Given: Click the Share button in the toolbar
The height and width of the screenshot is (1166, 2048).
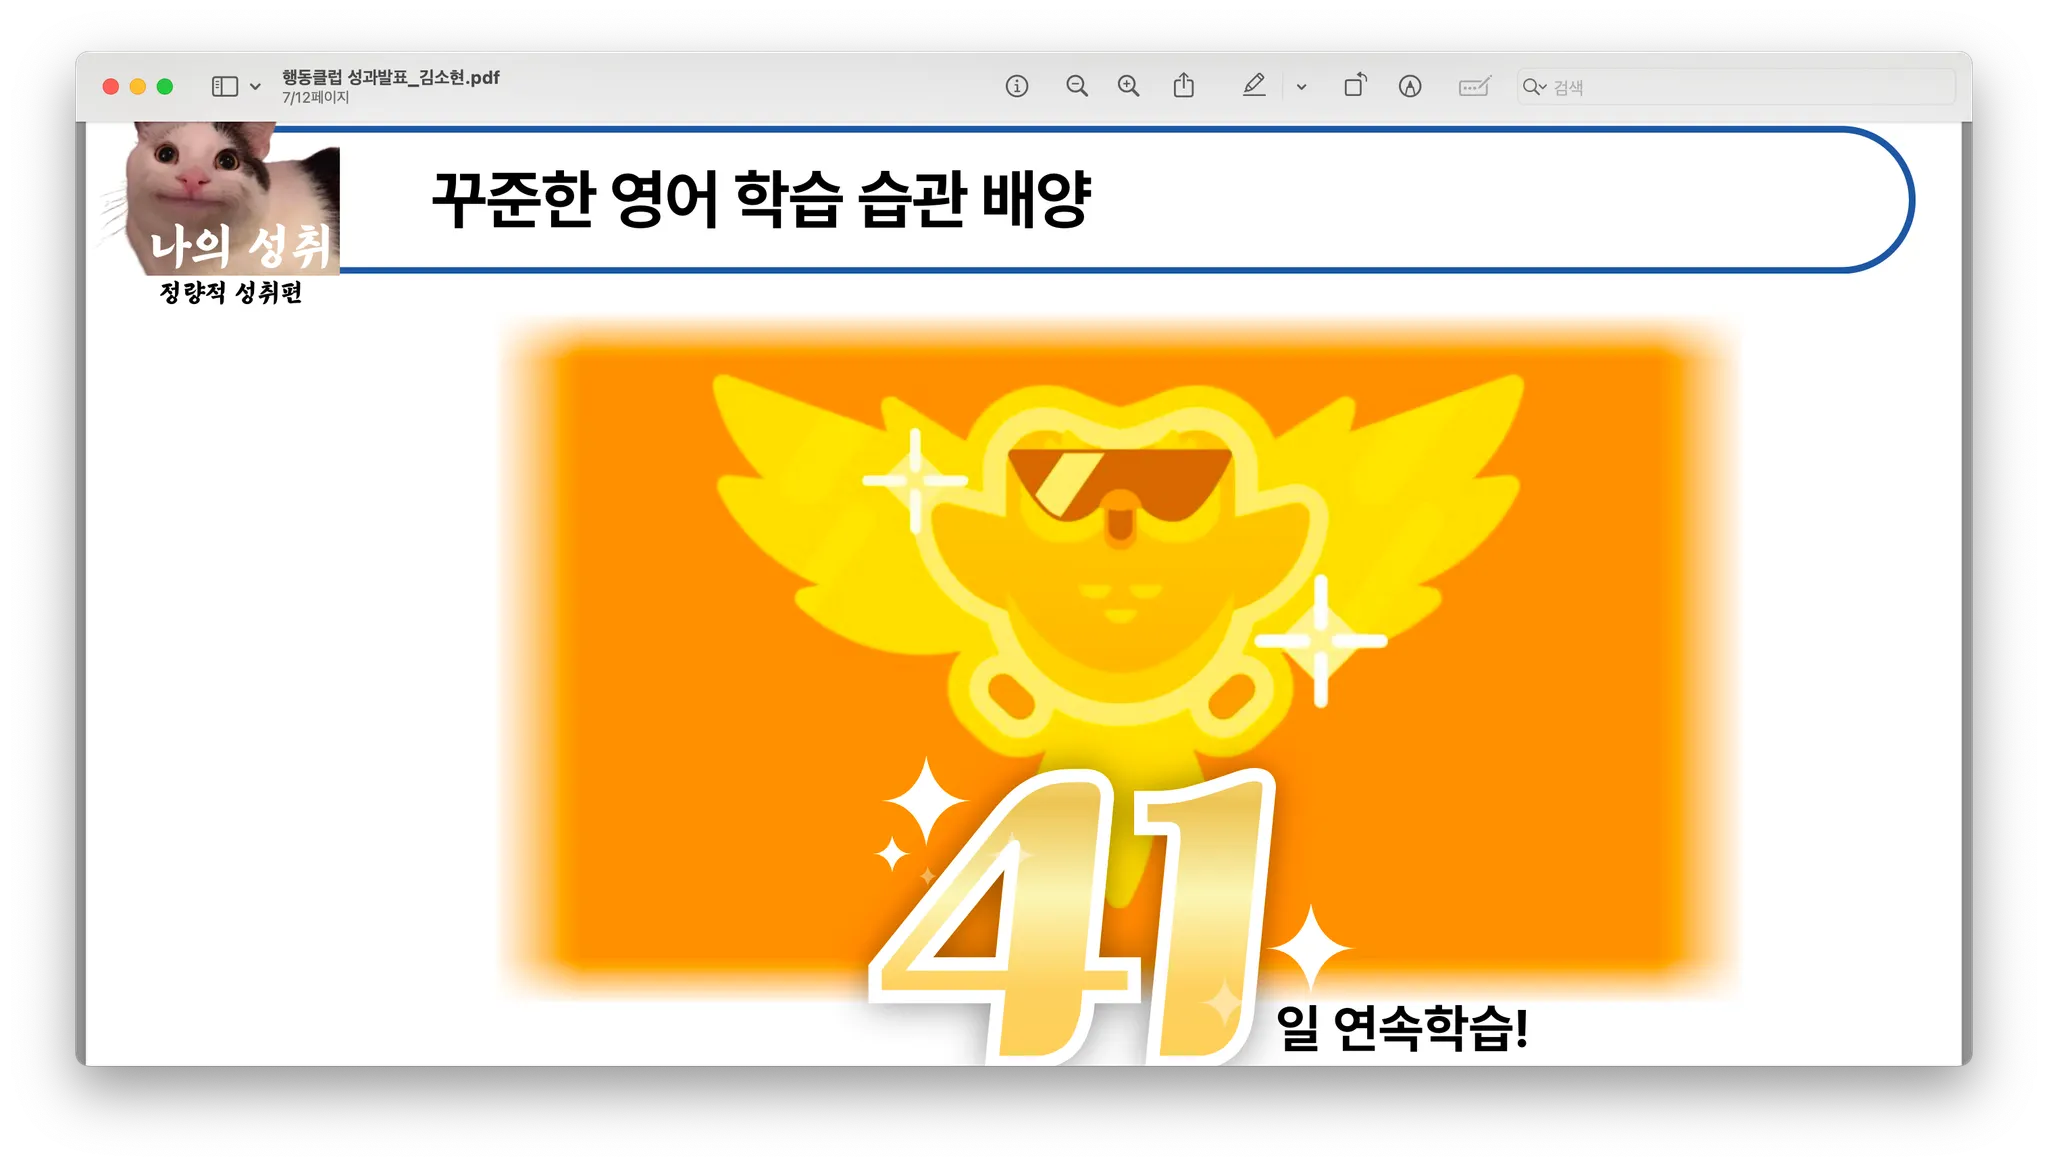Looking at the screenshot, I should [1183, 87].
